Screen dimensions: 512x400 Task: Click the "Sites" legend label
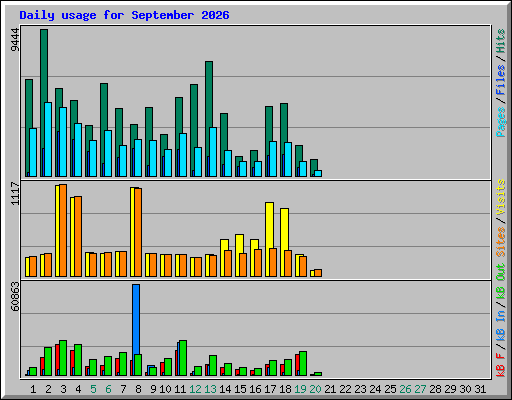500,242
